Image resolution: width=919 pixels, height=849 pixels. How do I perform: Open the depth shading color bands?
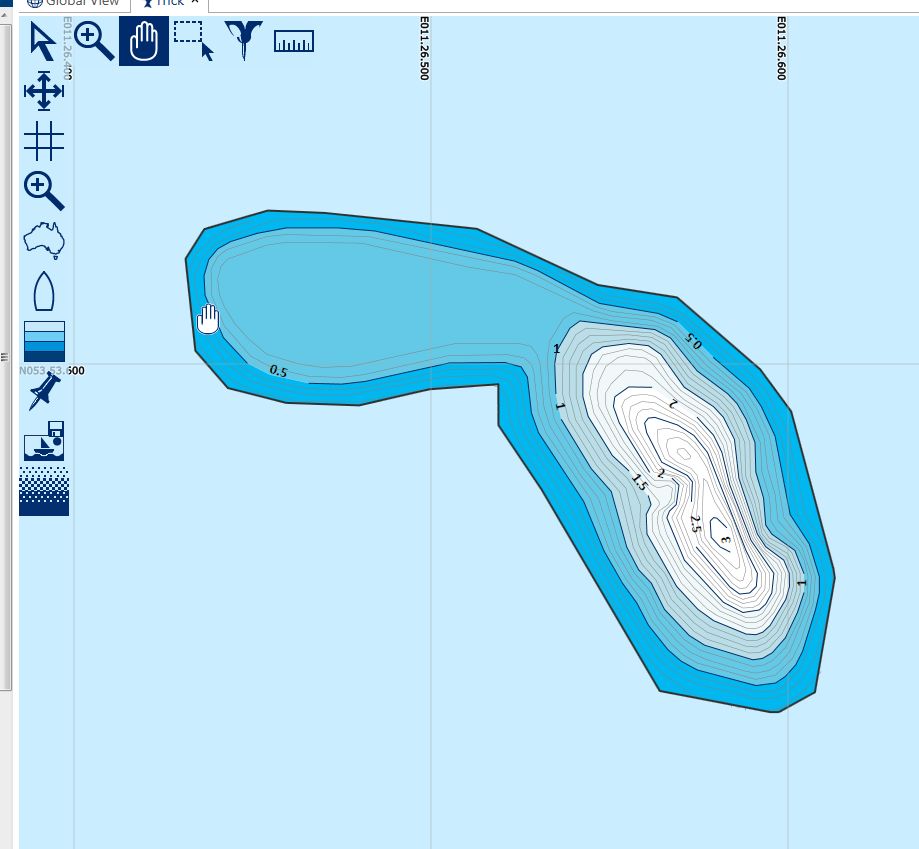point(44,341)
